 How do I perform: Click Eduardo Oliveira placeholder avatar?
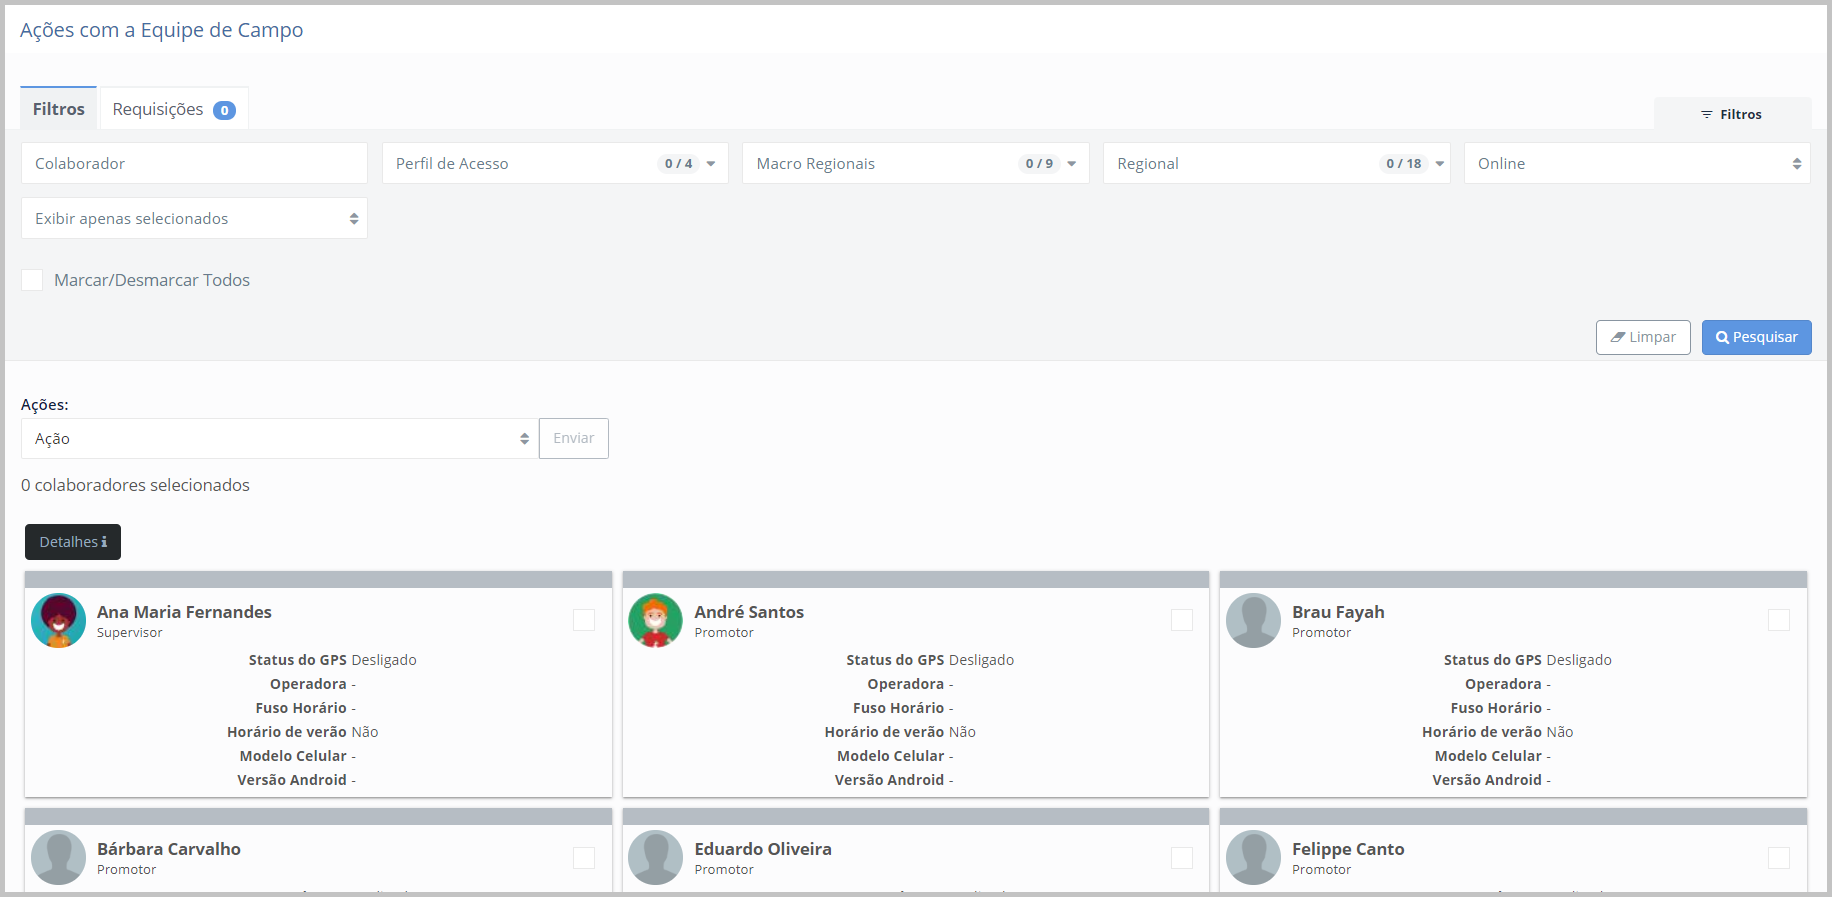pyautogui.click(x=655, y=857)
